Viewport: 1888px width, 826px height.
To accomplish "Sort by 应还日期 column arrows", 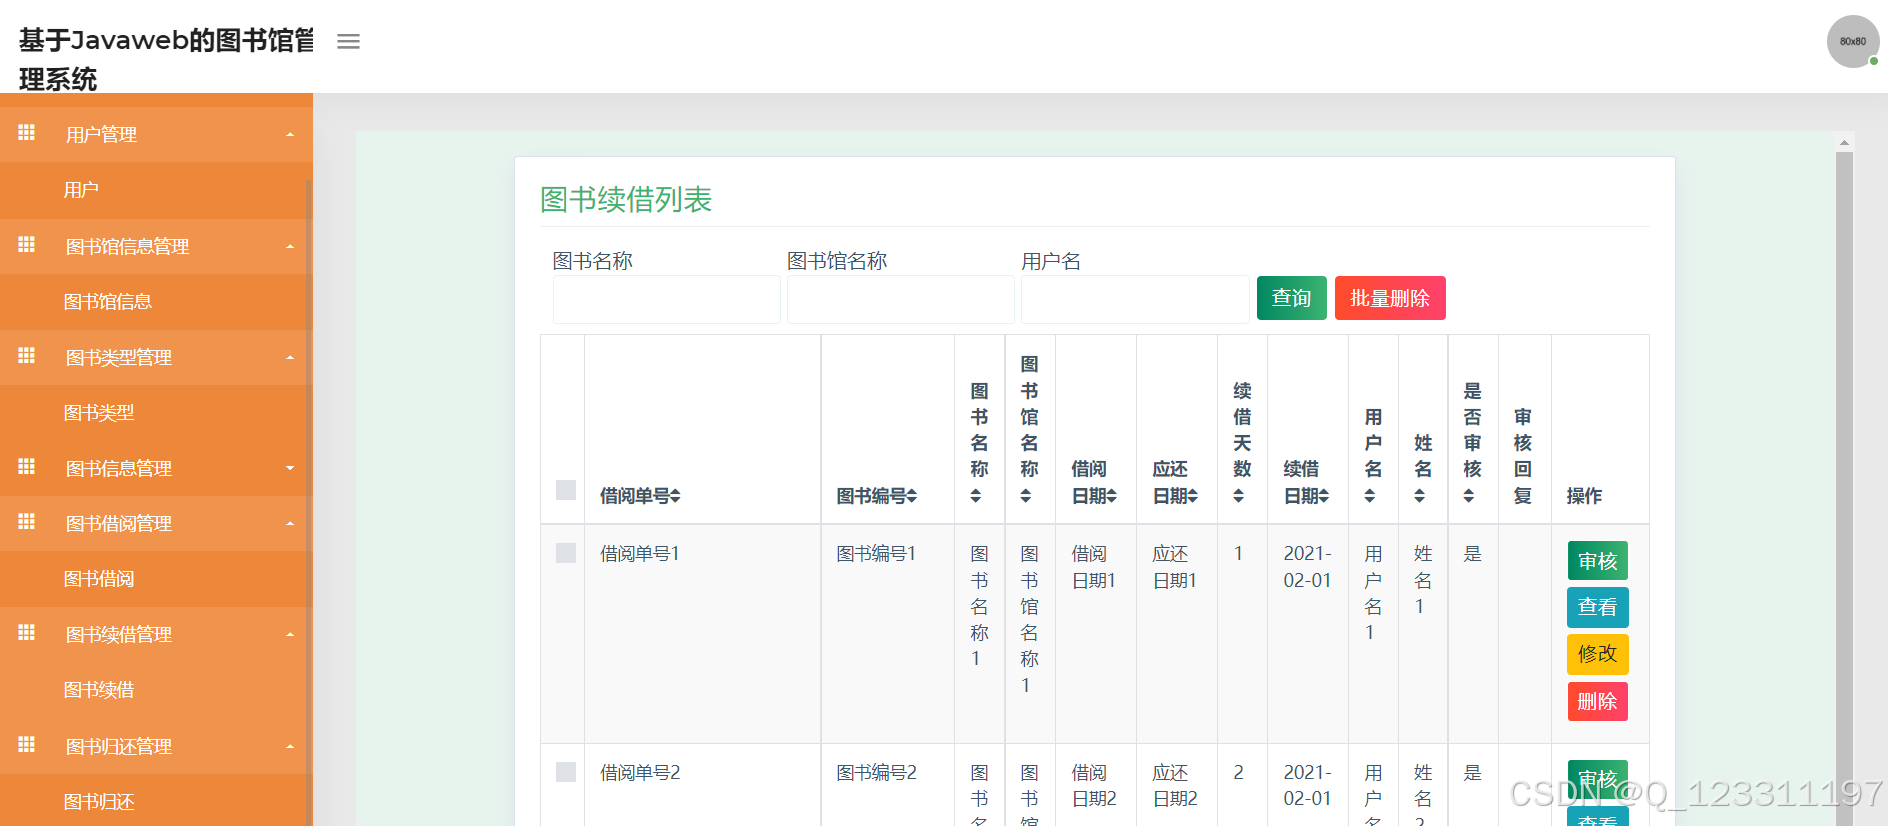I will [x=1192, y=496].
